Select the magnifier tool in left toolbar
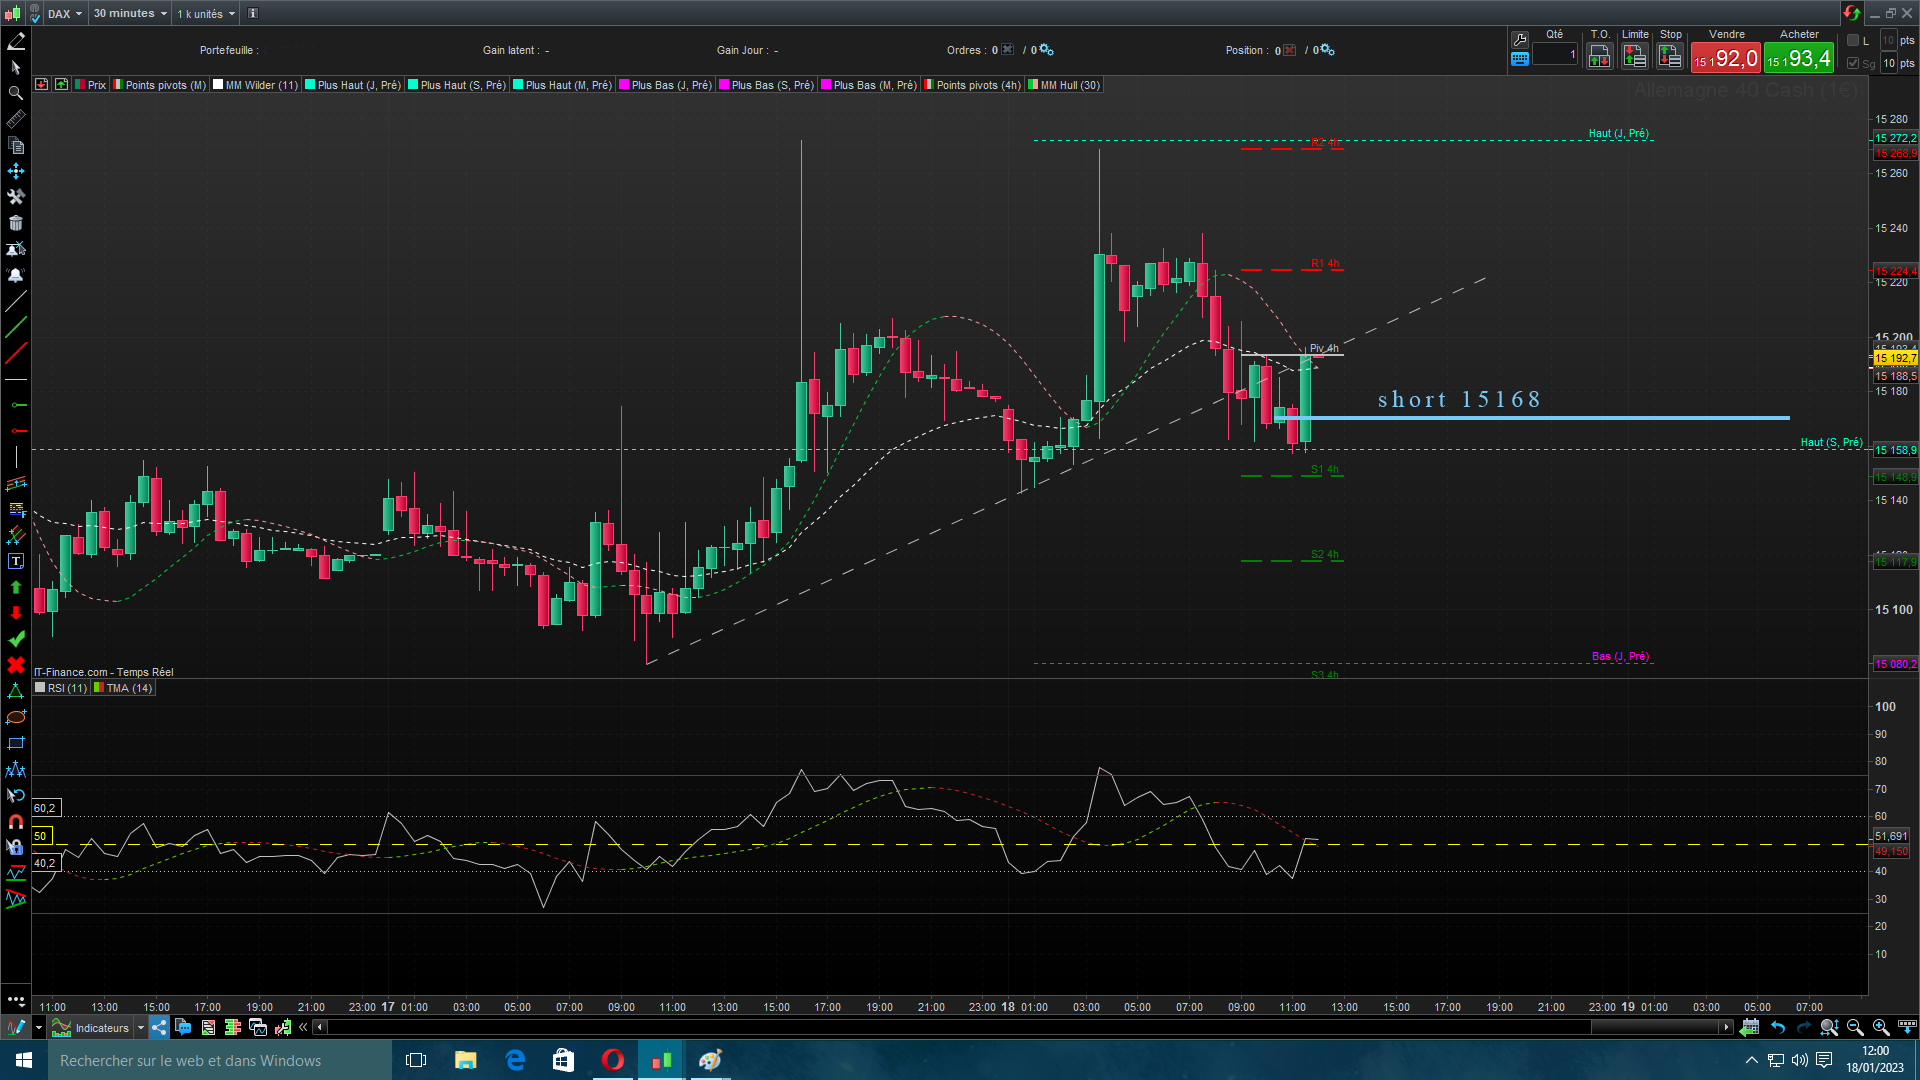The width and height of the screenshot is (1920, 1080). 16,93
